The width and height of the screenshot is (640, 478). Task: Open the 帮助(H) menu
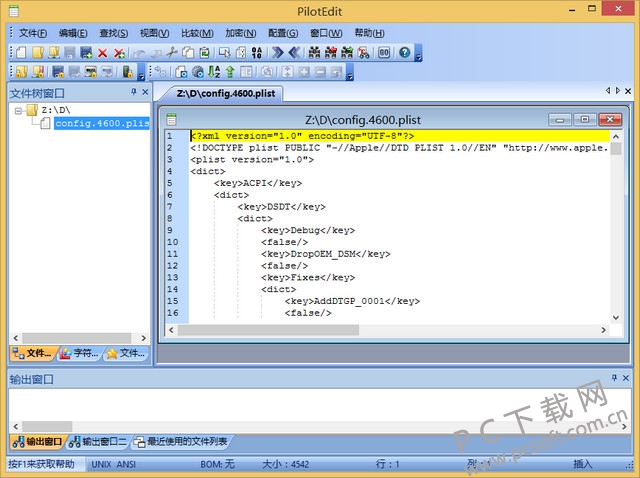[x=369, y=33]
